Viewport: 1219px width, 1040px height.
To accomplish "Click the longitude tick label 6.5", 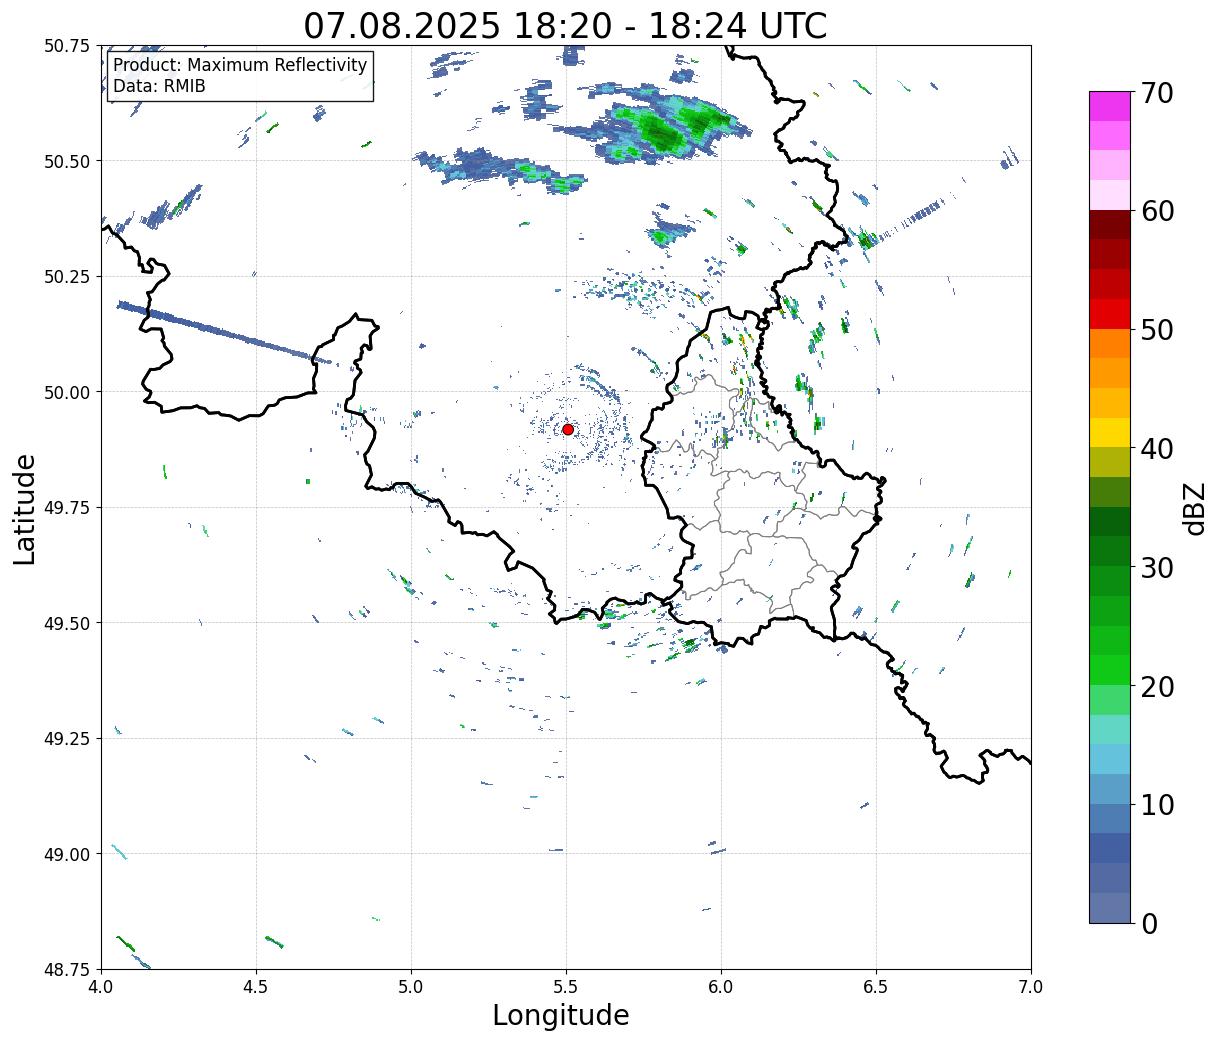I will click(x=876, y=986).
